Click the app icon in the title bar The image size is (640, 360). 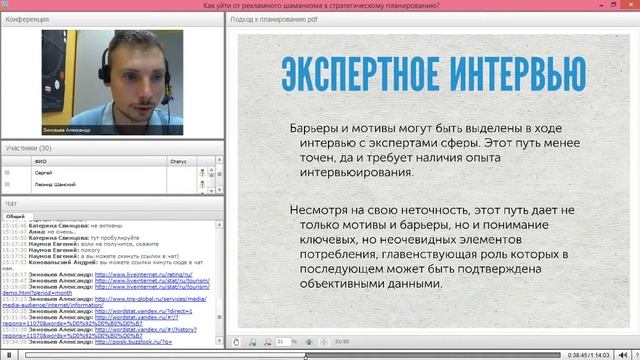[4, 4]
